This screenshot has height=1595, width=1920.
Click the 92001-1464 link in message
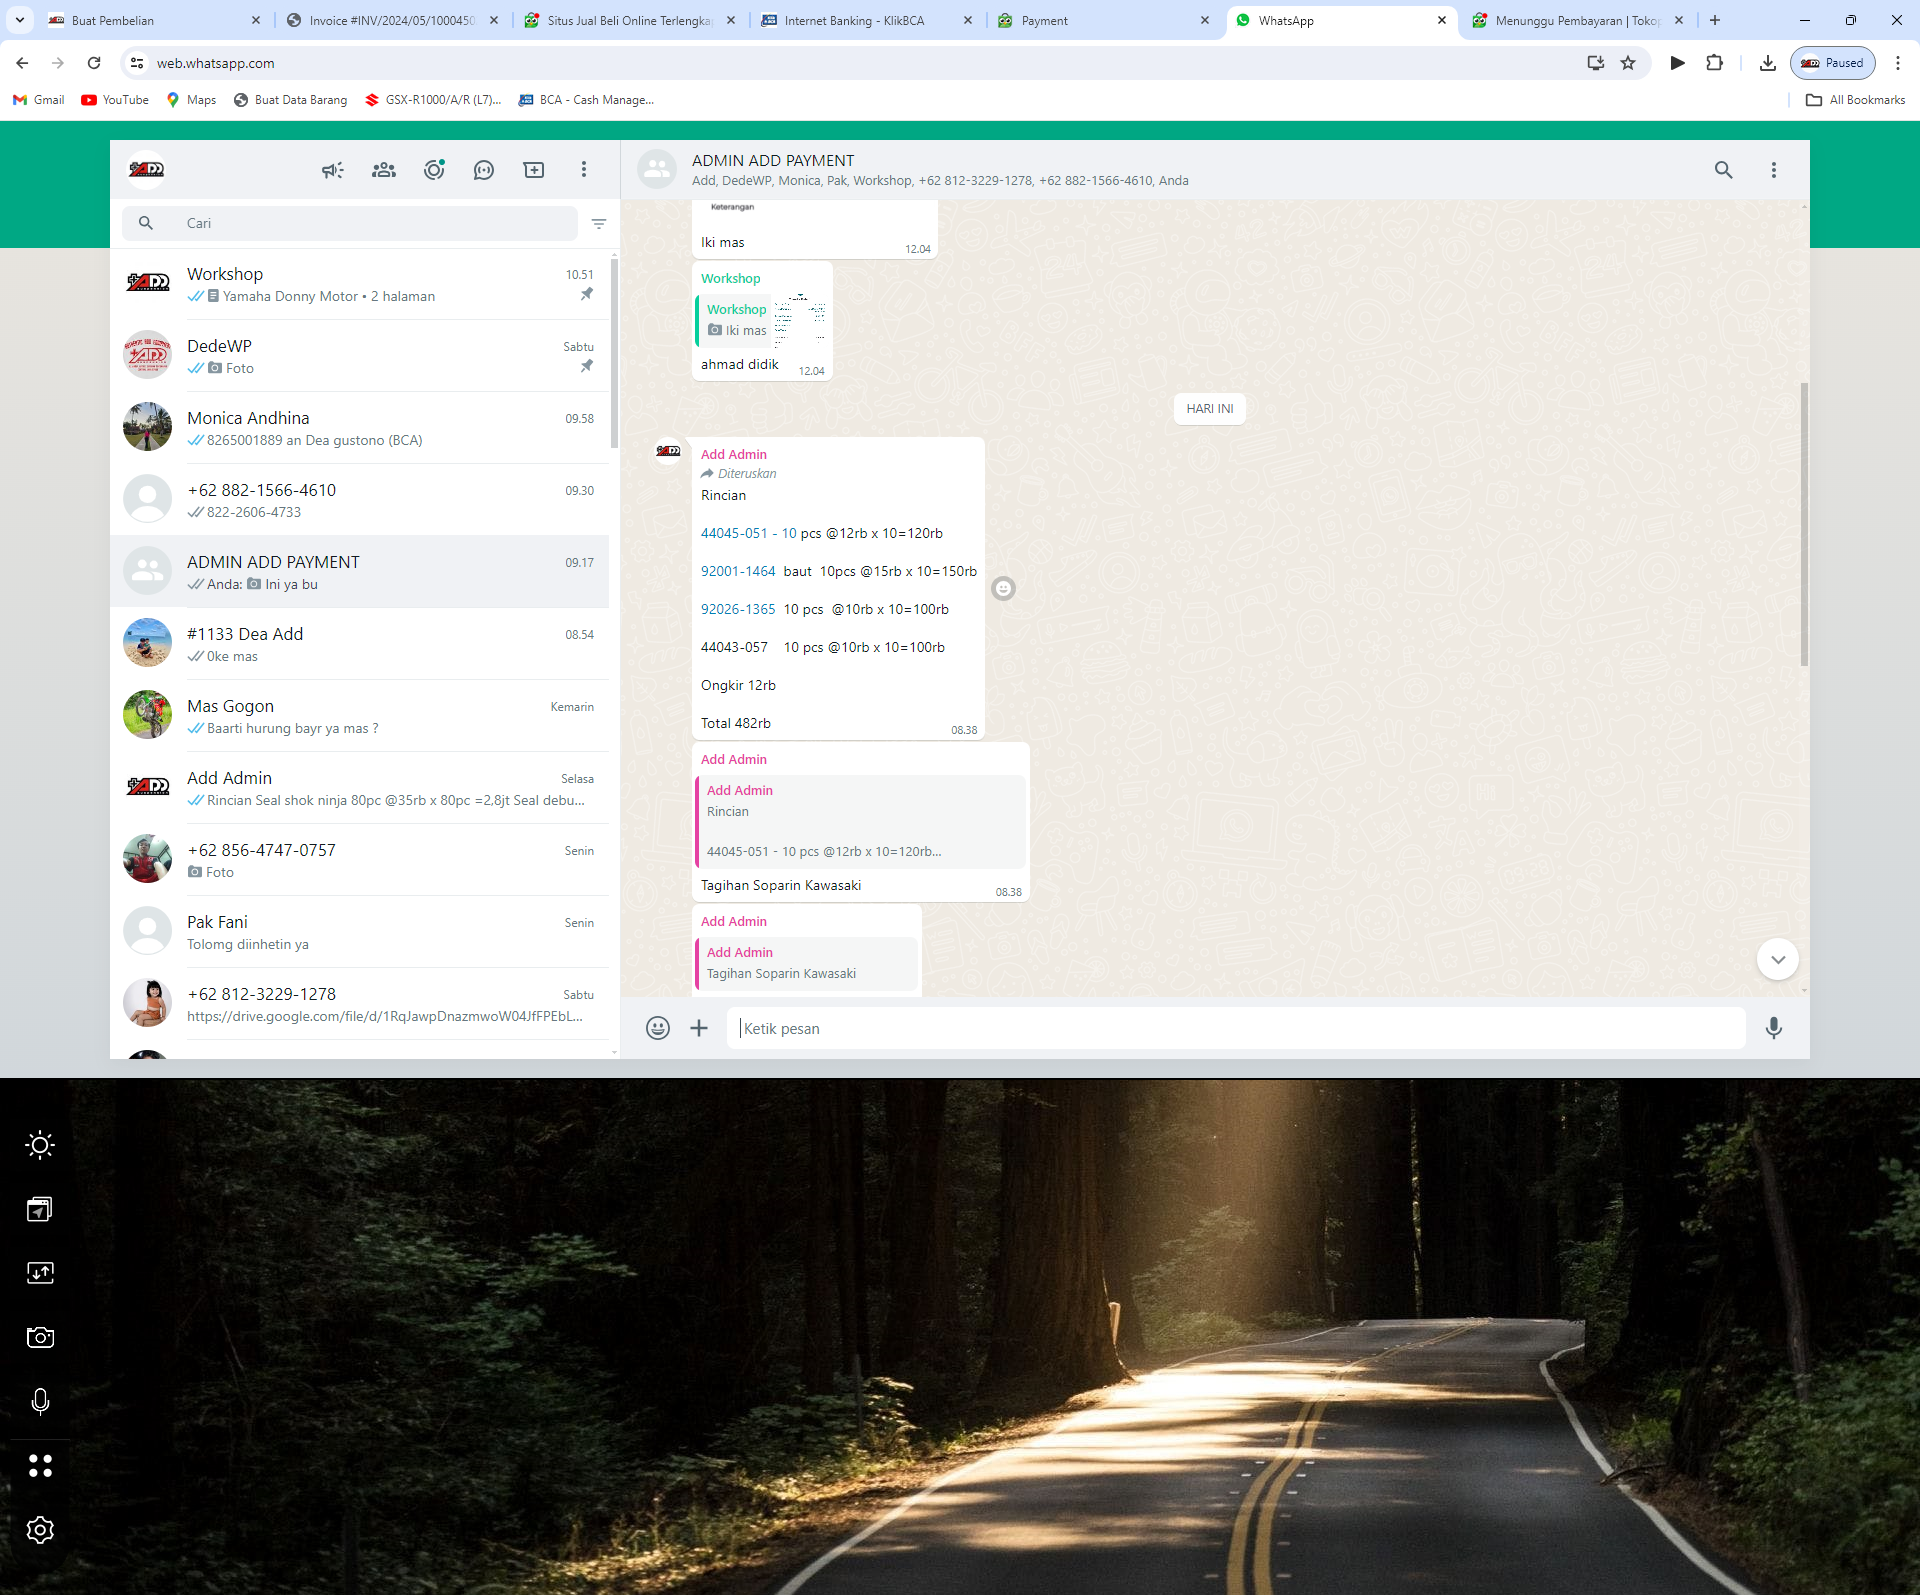[738, 571]
